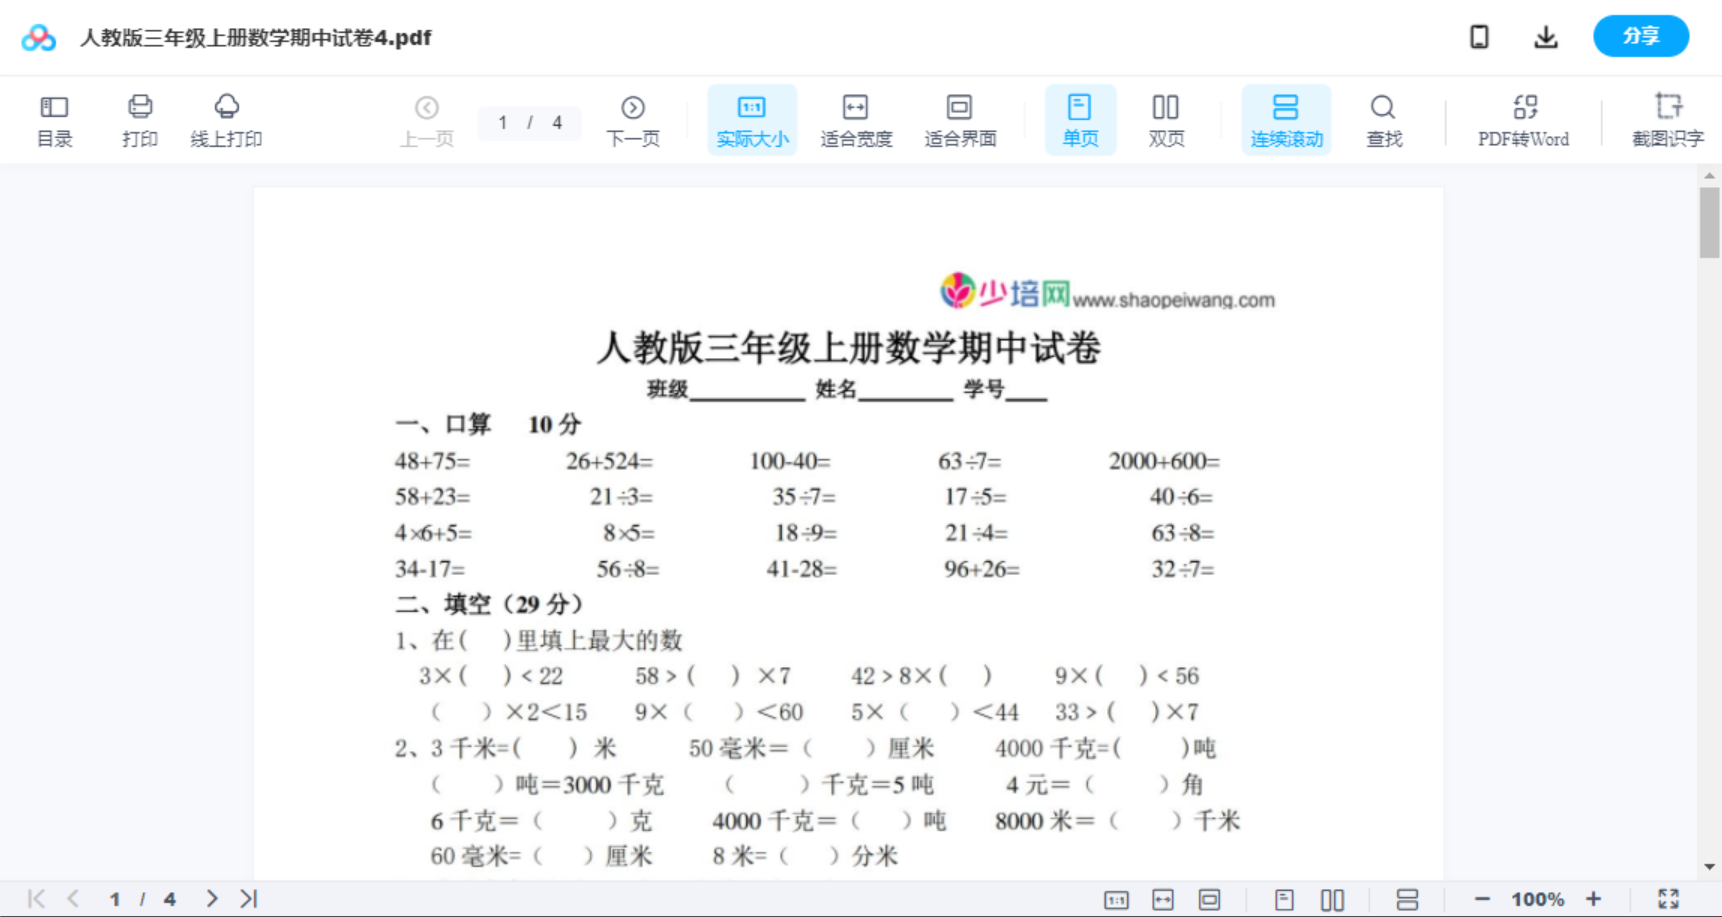Image resolution: width=1722 pixels, height=917 pixels.
Task: Switch to 单页 single page mode
Action: click(1079, 119)
